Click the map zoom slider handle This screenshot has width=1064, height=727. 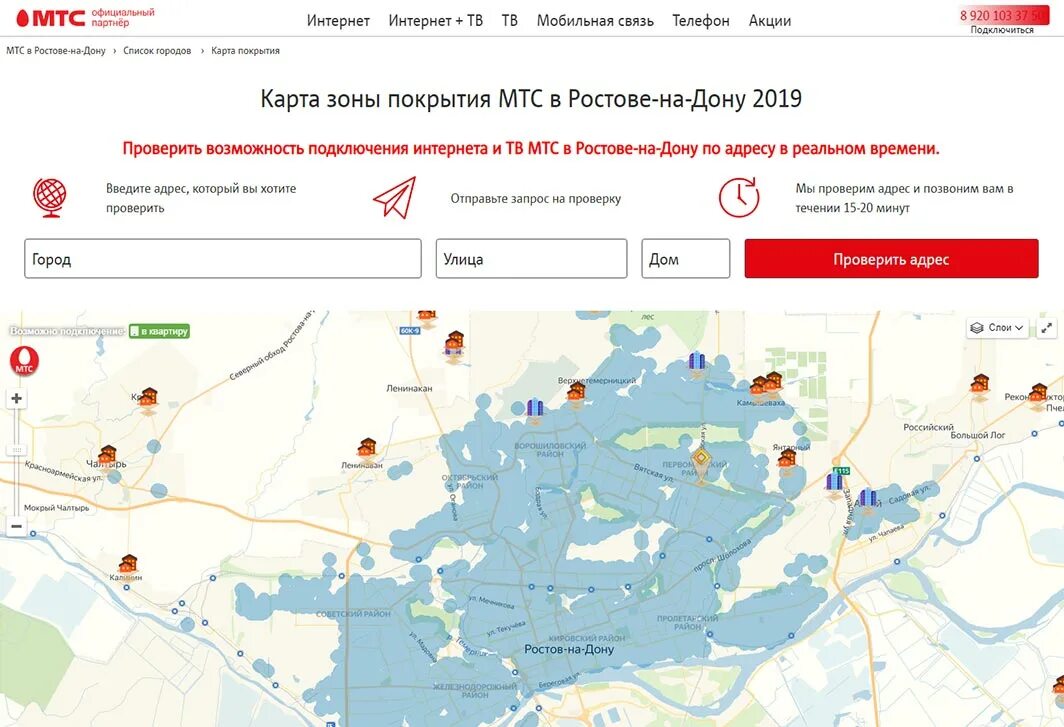(16, 450)
